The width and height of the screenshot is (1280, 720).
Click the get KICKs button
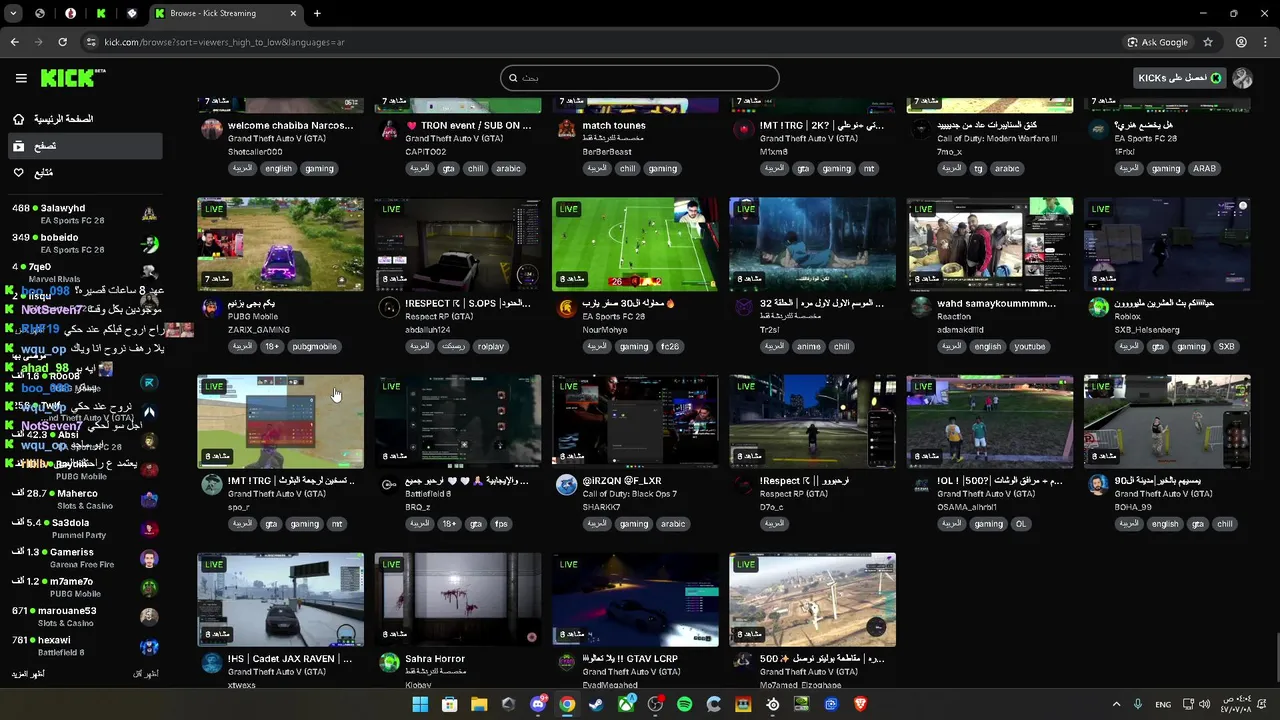[1179, 78]
